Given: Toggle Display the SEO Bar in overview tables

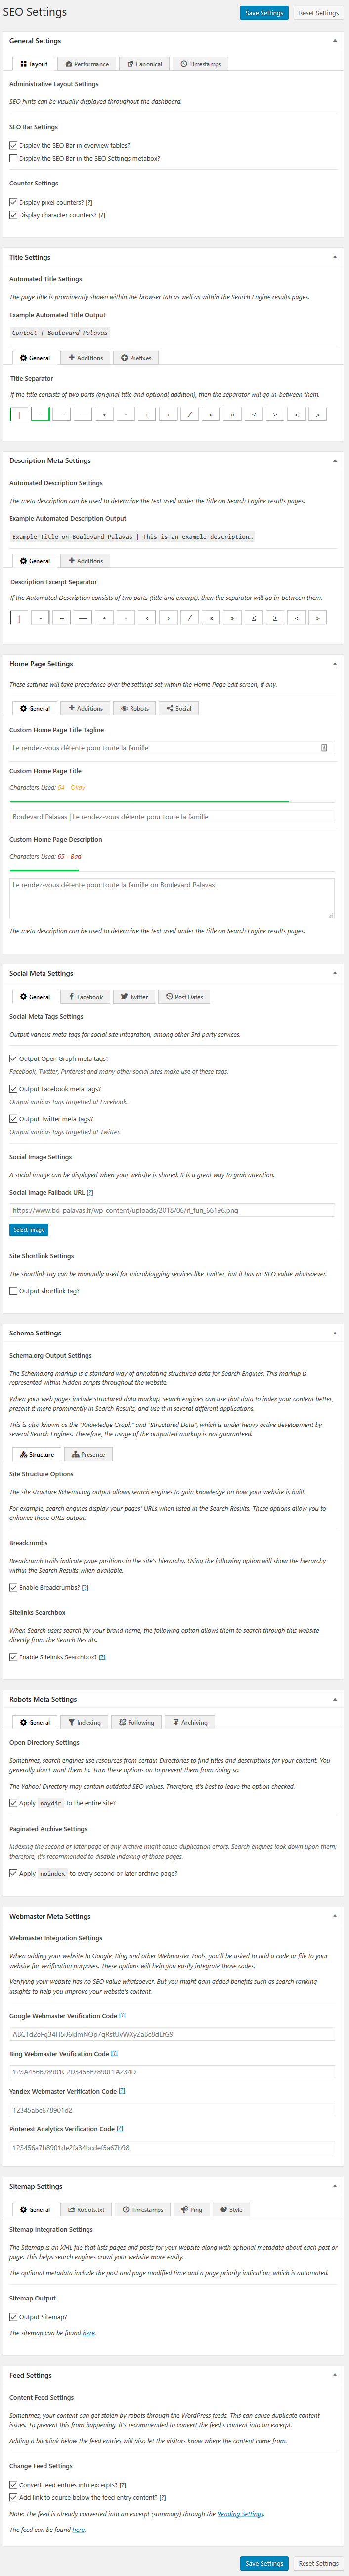Looking at the screenshot, I should pyautogui.click(x=13, y=146).
